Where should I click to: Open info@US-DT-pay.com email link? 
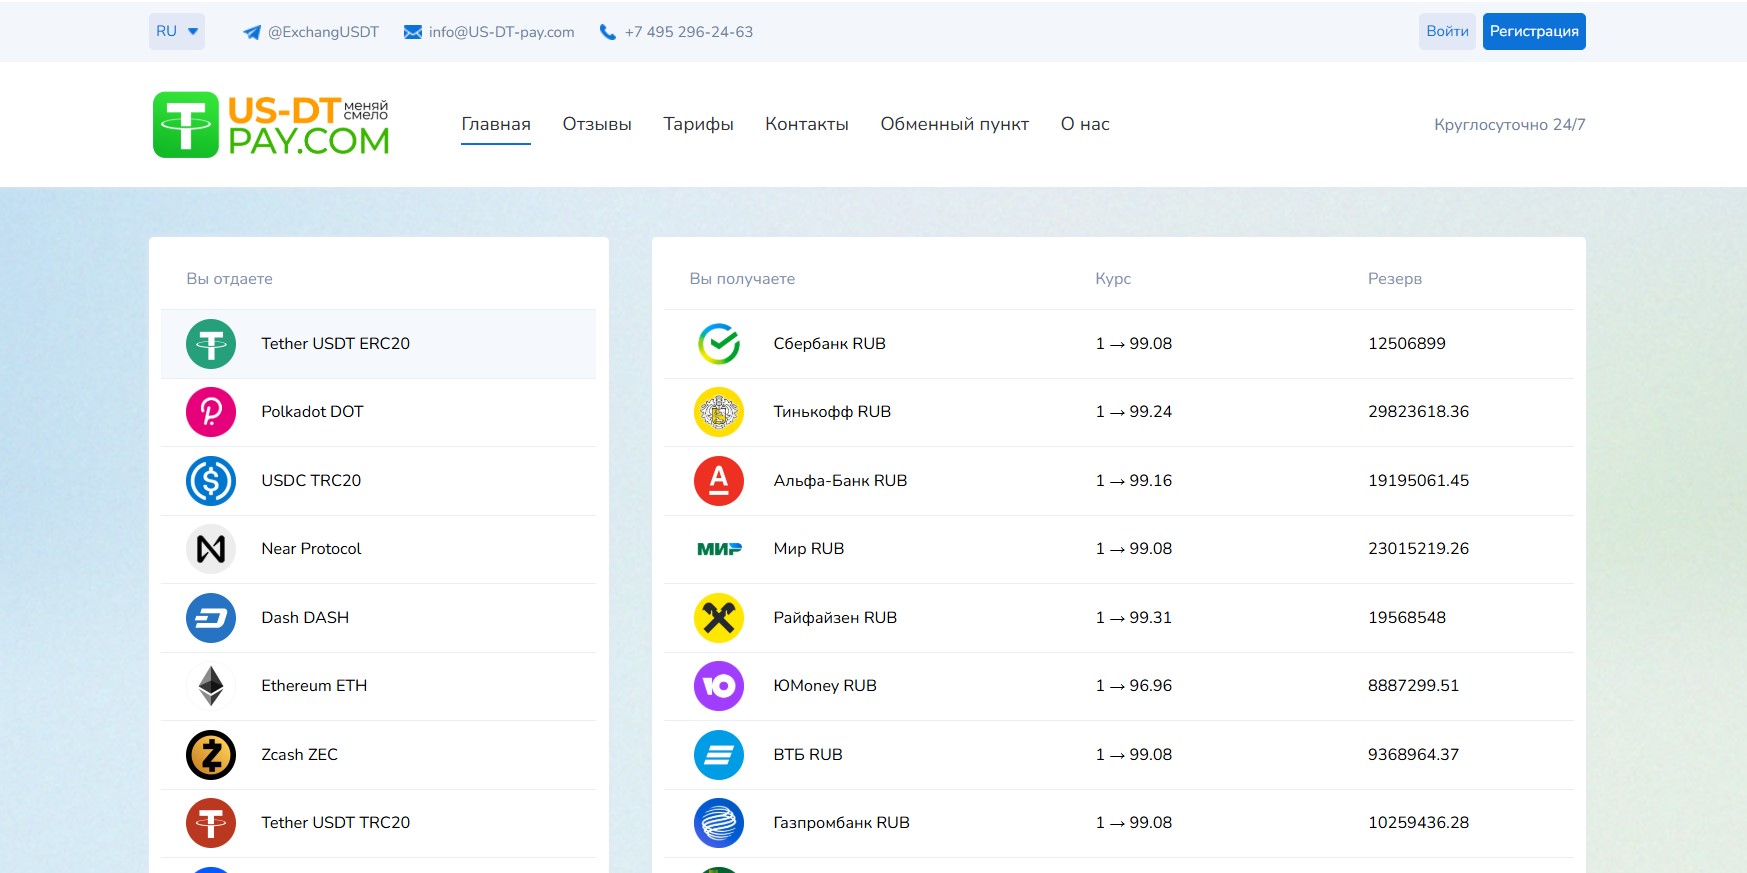click(501, 32)
